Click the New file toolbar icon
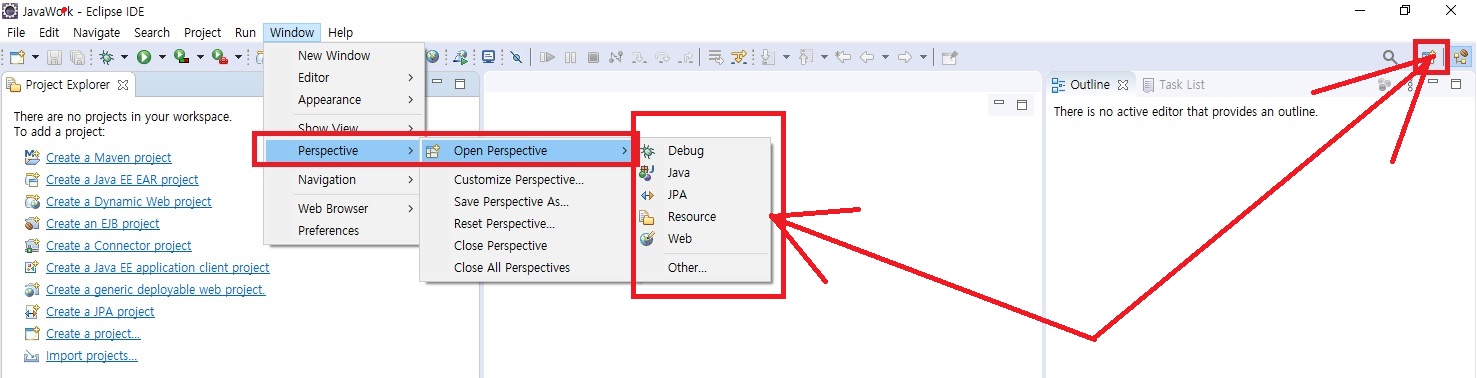The width and height of the screenshot is (1477, 378). coord(17,57)
